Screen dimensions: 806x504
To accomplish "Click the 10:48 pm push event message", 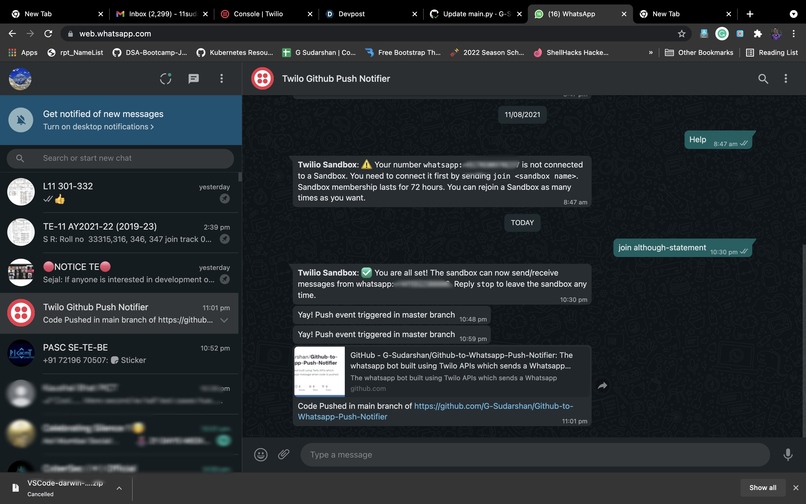I will (x=392, y=315).
